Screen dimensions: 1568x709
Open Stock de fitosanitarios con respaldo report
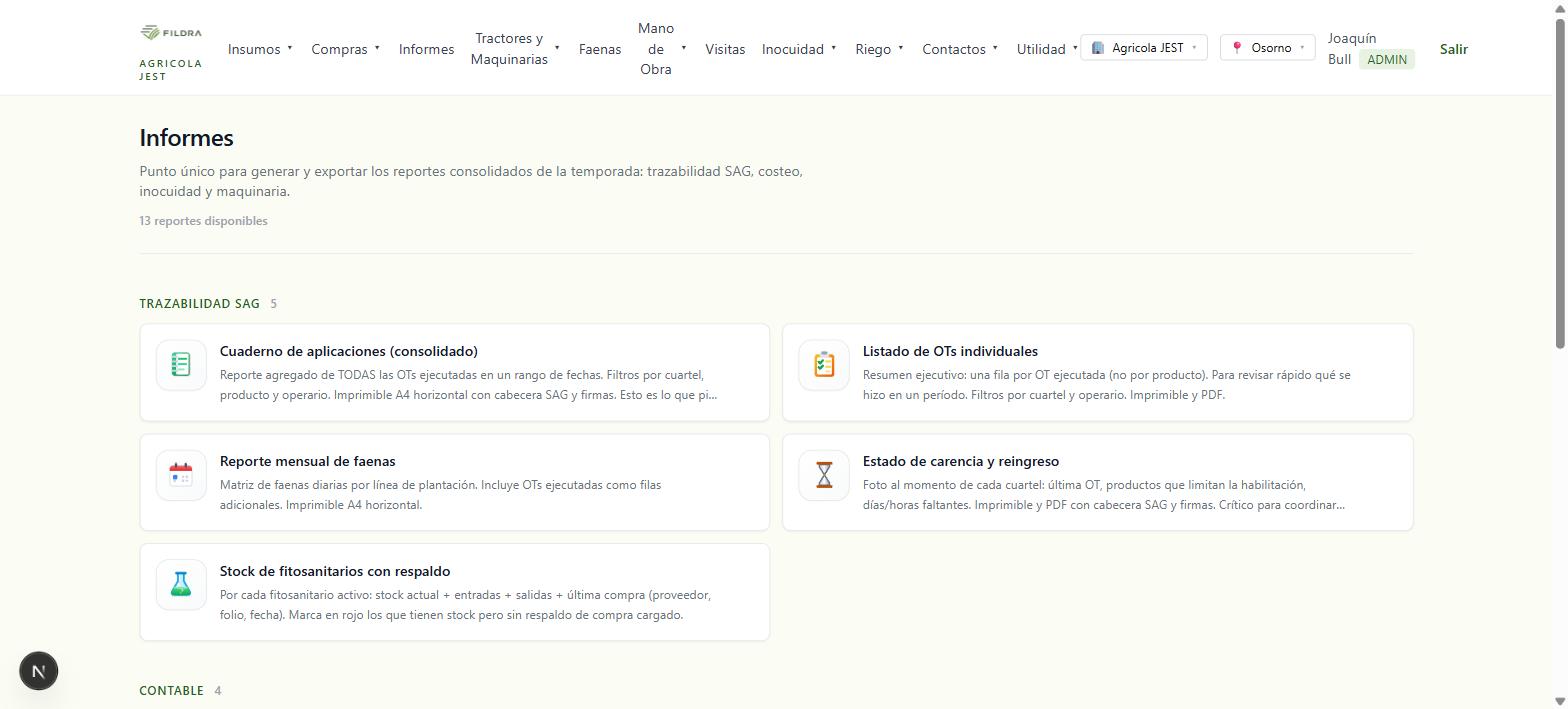pos(455,592)
